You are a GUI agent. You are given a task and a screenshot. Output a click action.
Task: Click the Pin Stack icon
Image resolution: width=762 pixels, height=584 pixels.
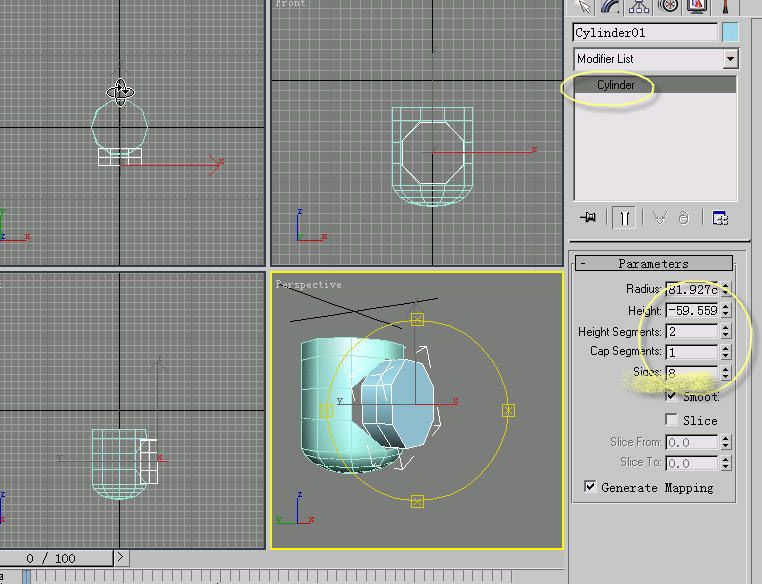pos(589,217)
